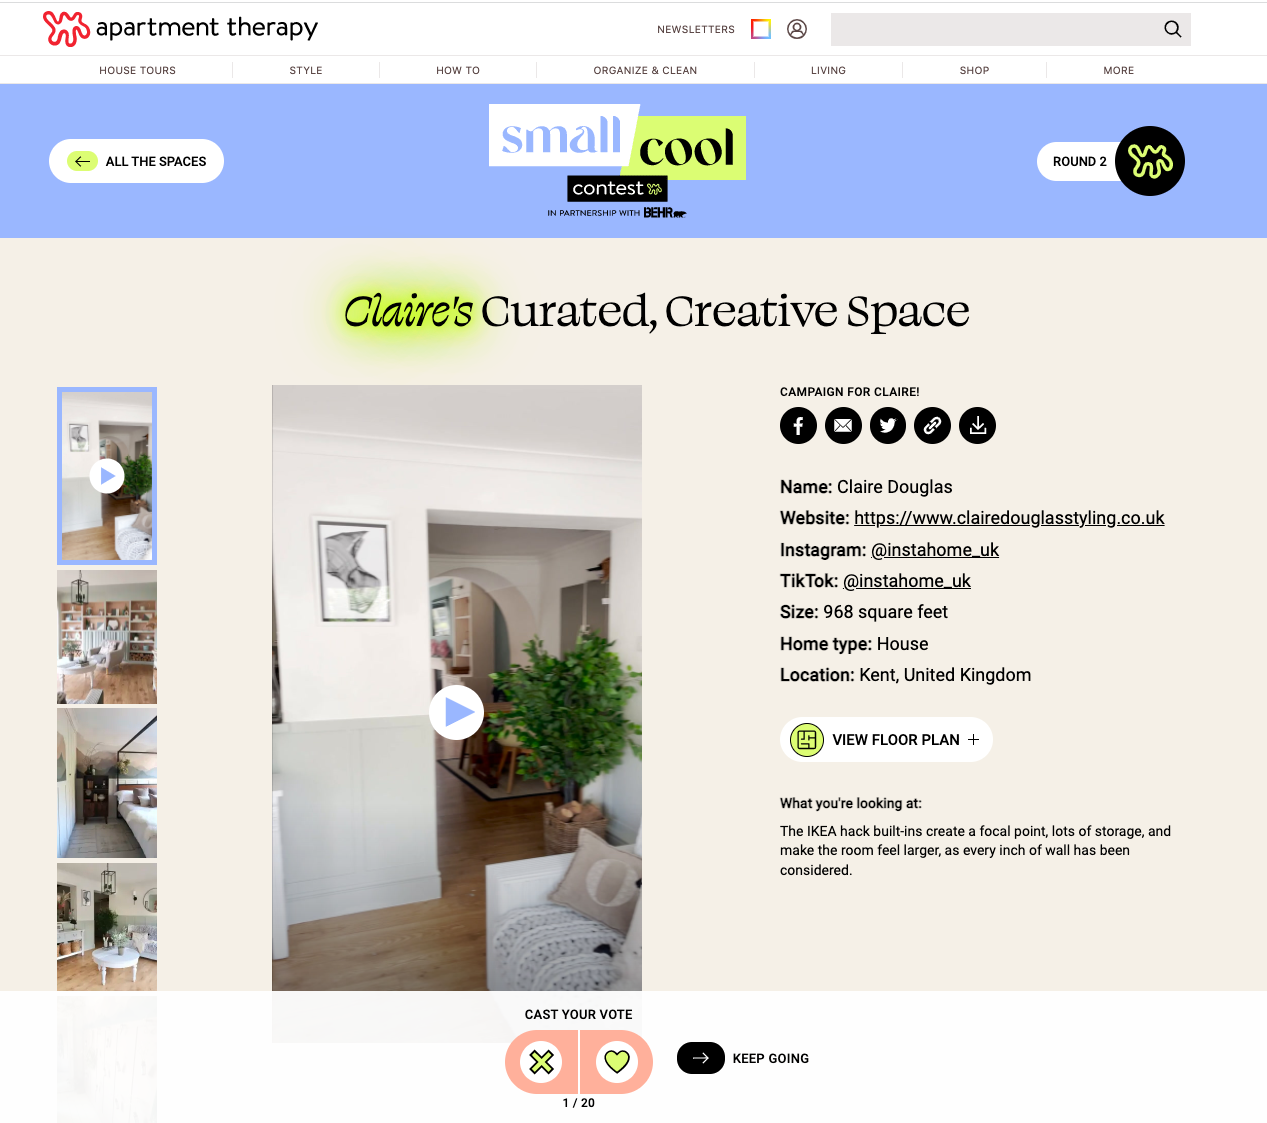Vote no with the X button

542,1061
